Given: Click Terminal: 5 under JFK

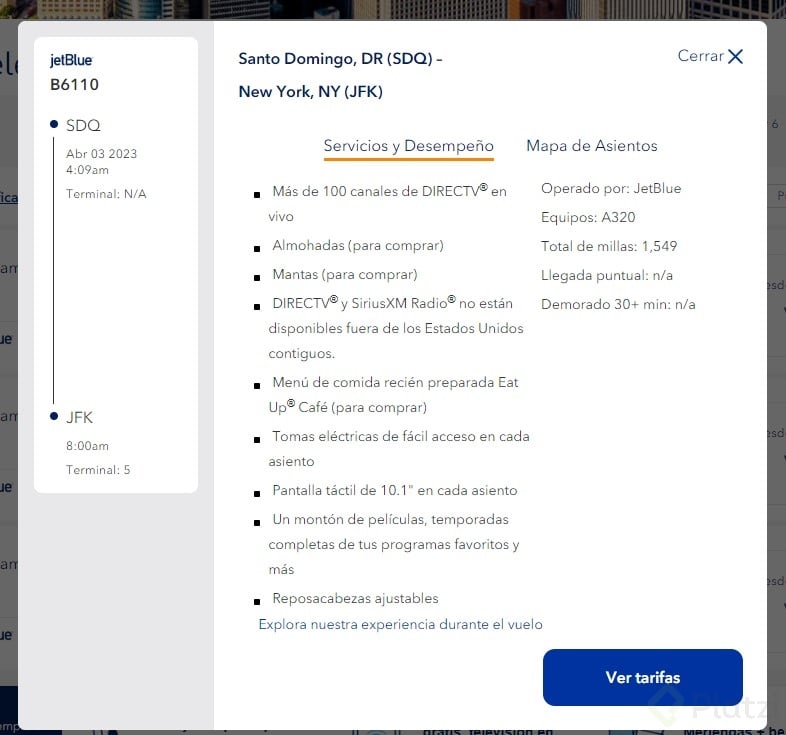Looking at the screenshot, I should click(98, 470).
